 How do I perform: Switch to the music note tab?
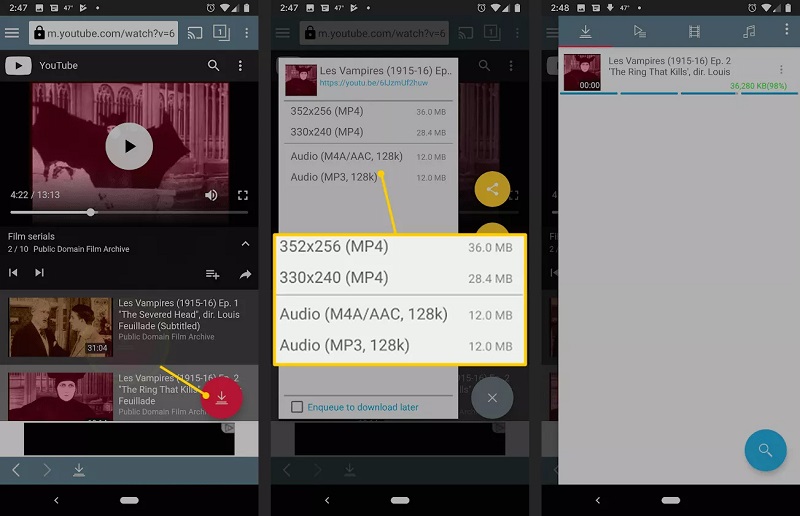pyautogui.click(x=748, y=32)
